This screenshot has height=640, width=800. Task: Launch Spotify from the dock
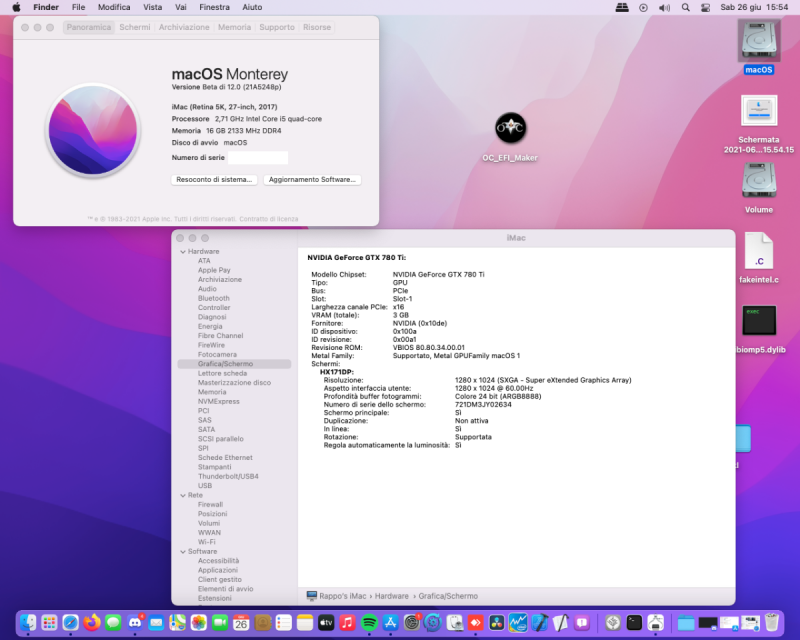point(369,623)
